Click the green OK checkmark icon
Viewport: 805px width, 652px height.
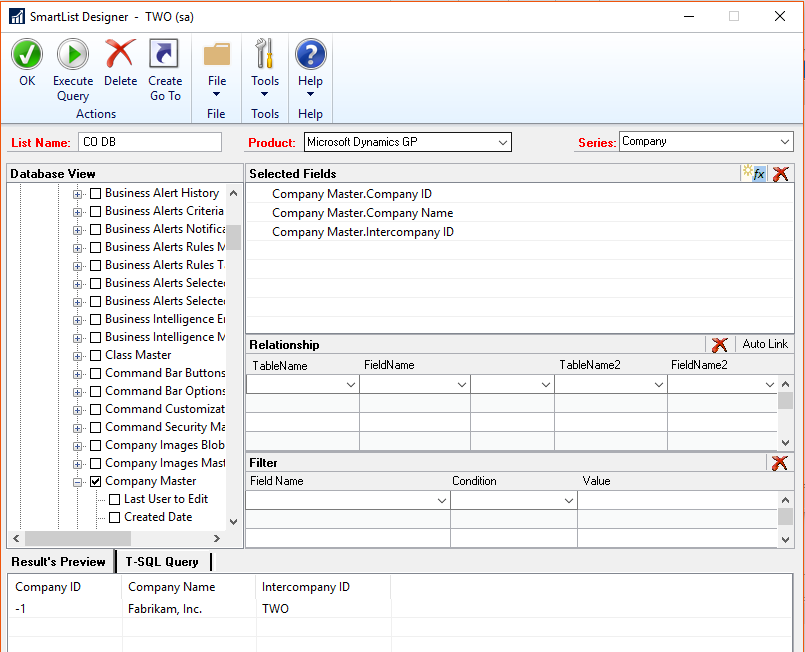click(27, 54)
